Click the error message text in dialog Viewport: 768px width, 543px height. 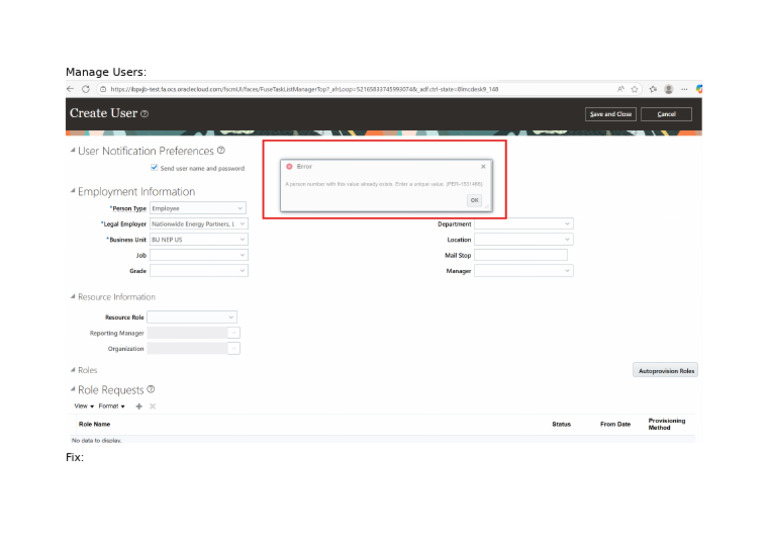384,184
